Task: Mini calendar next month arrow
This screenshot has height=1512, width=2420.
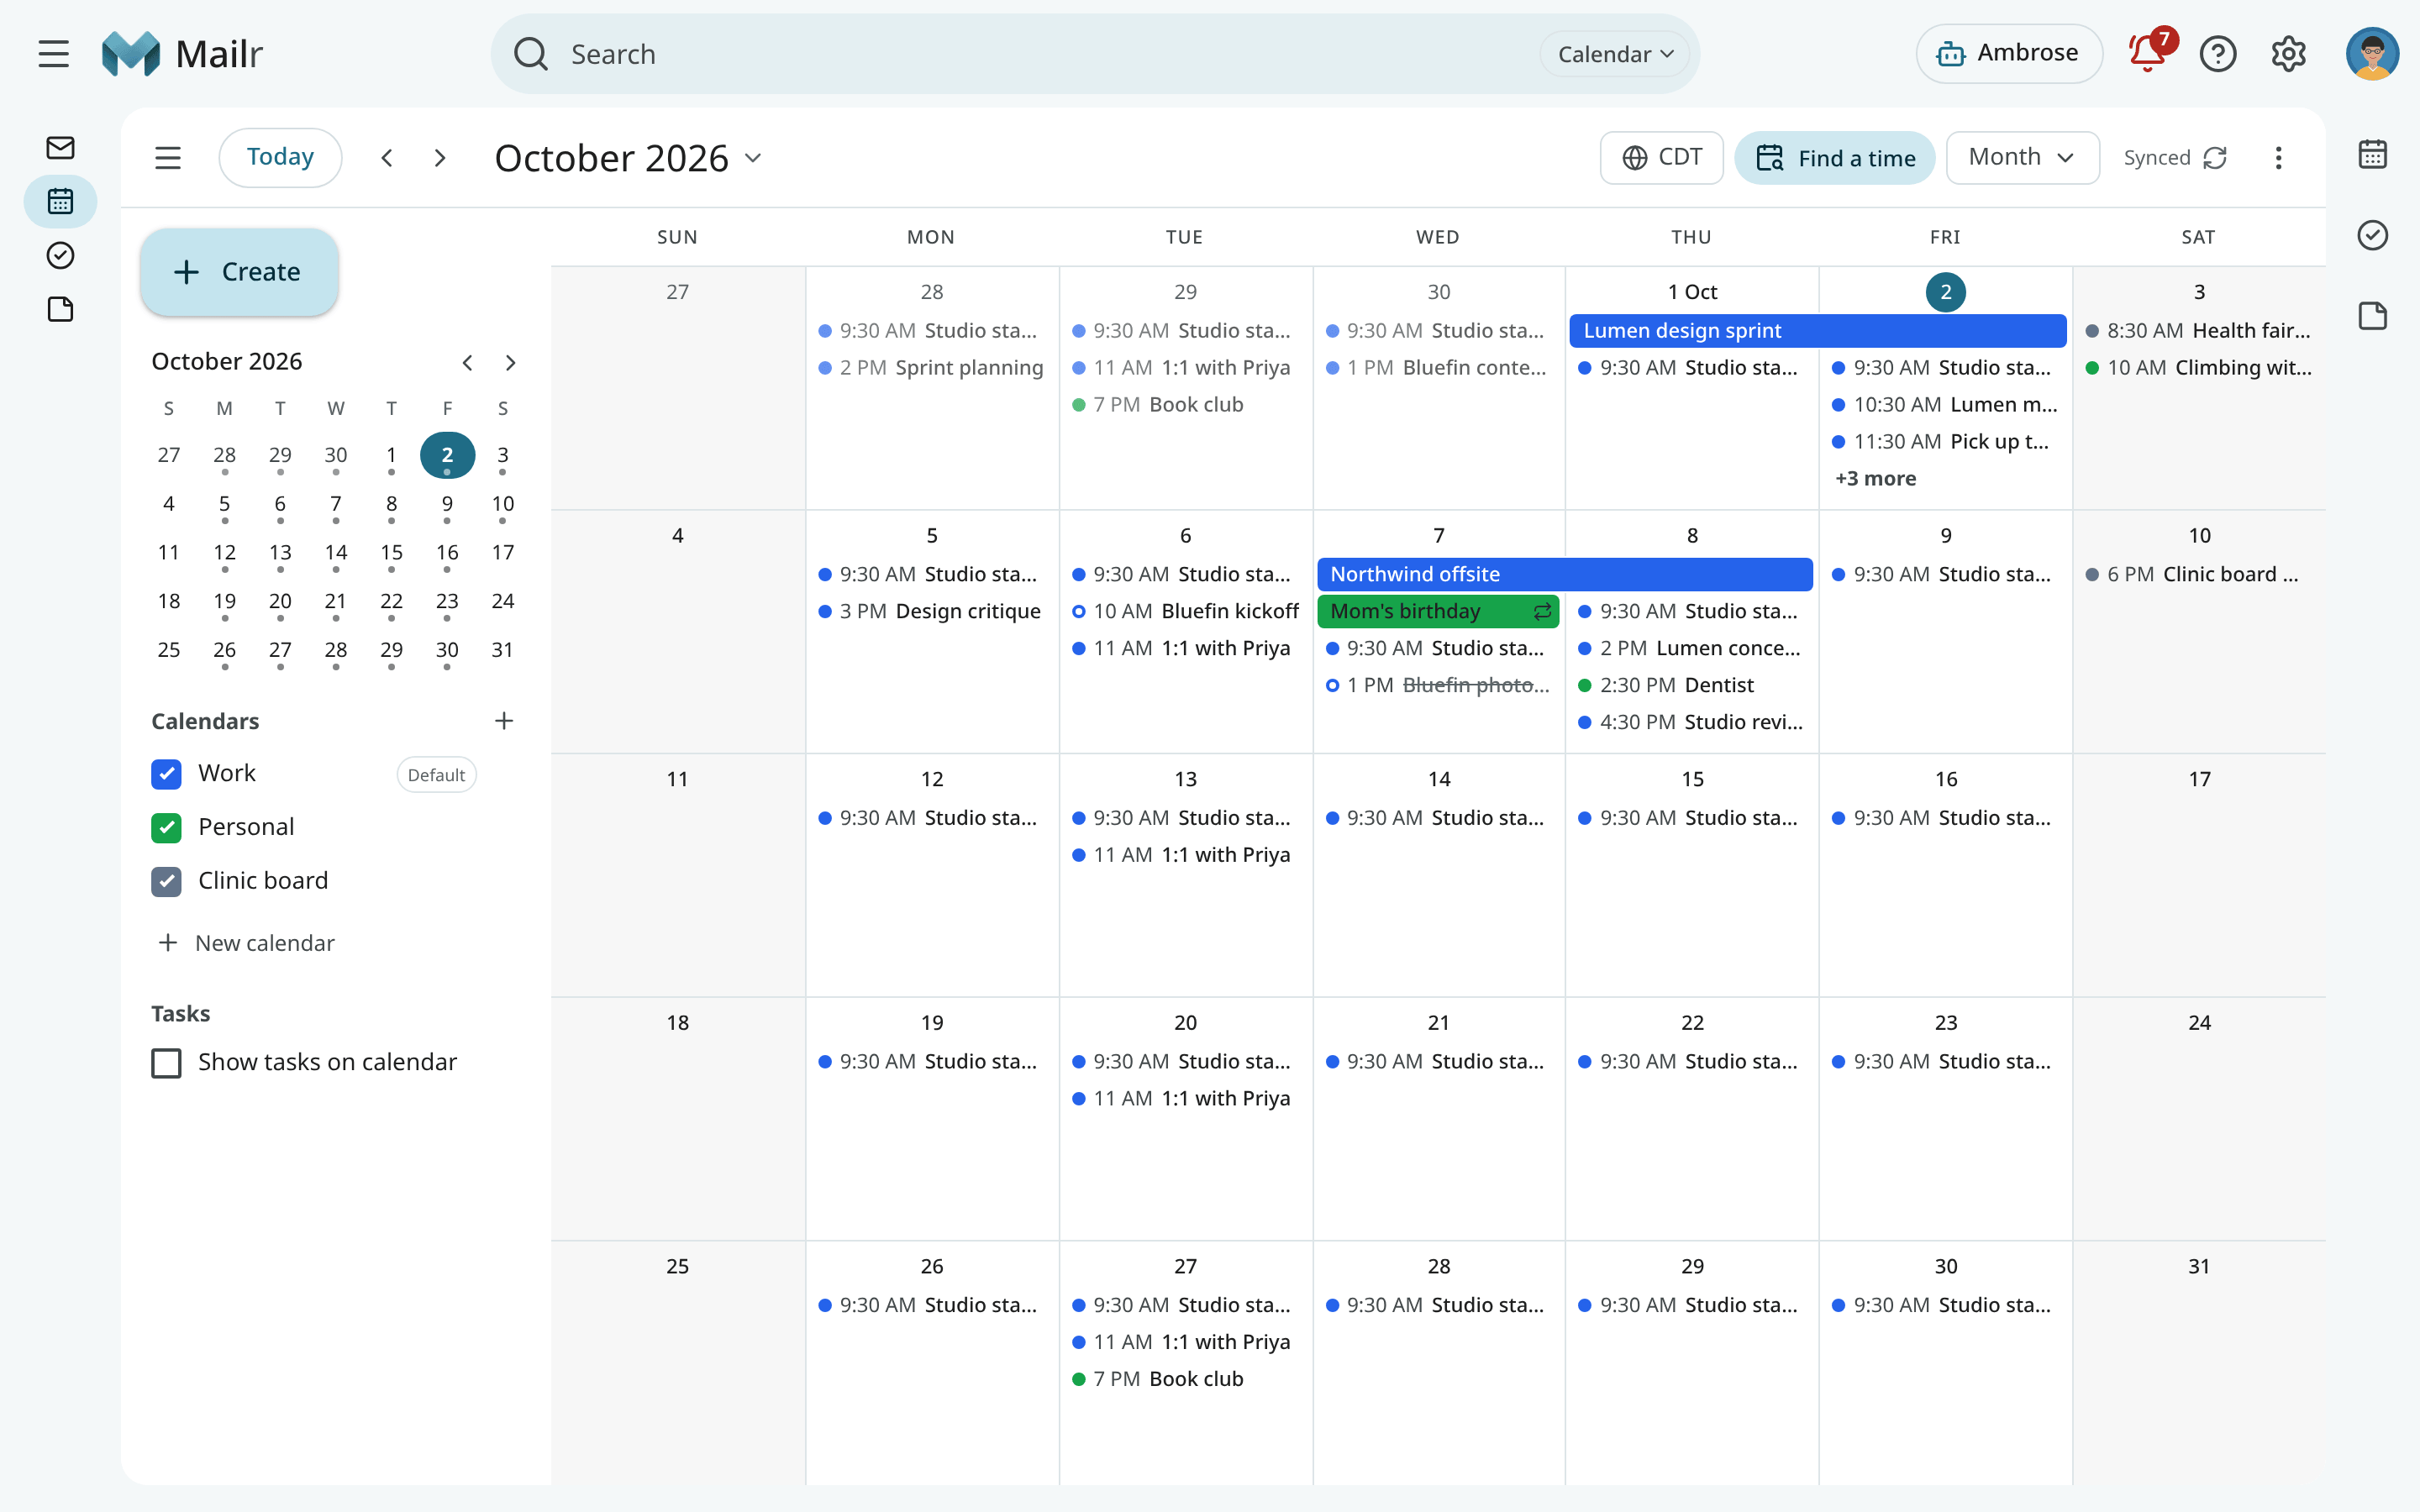Action: (511, 363)
